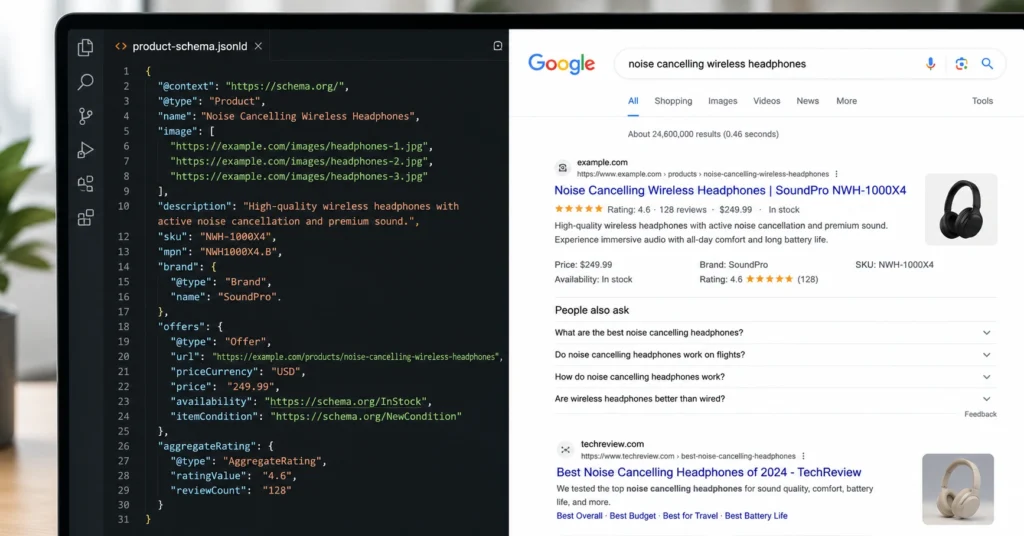This screenshot has width=1024, height=536.
Task: Open the SoundPro NWH-1000X4 result title link
Action: [730, 191]
